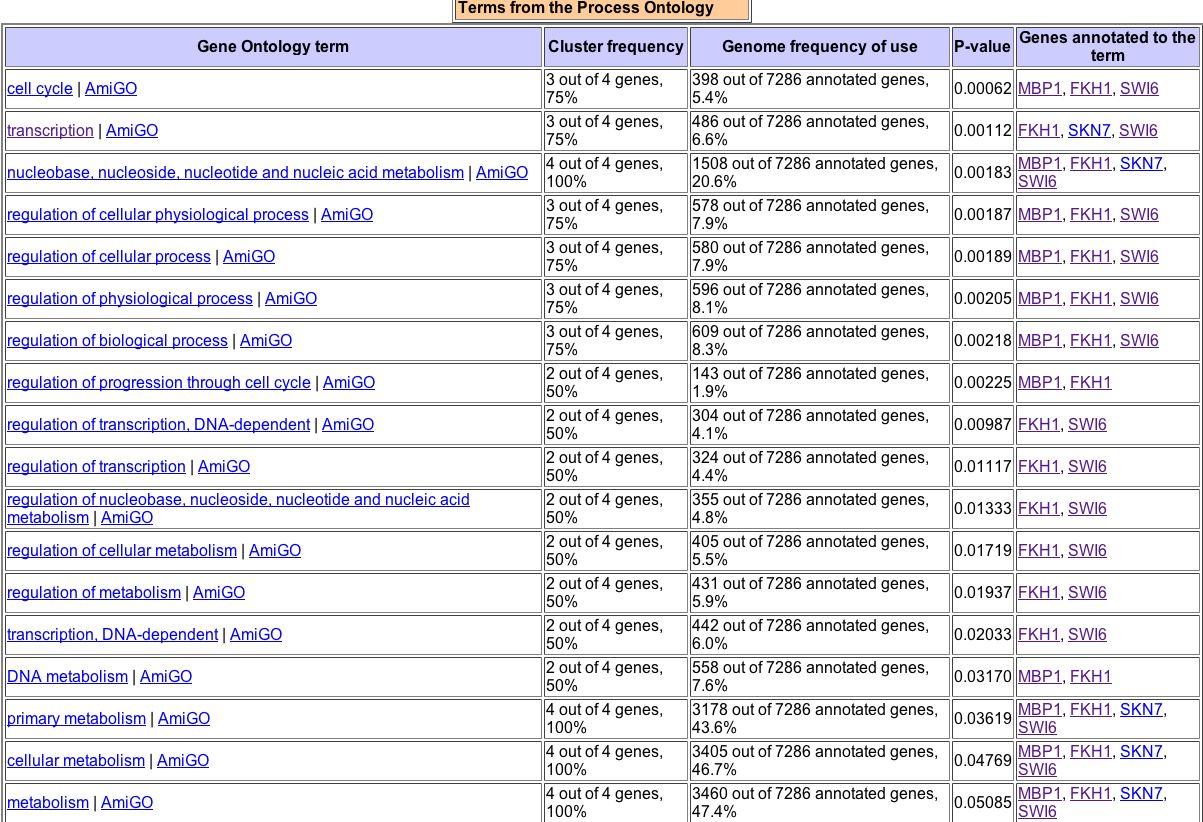Open MBP1 gene link in cell cycle row
This screenshot has height=822, width=1203.
1039,89
